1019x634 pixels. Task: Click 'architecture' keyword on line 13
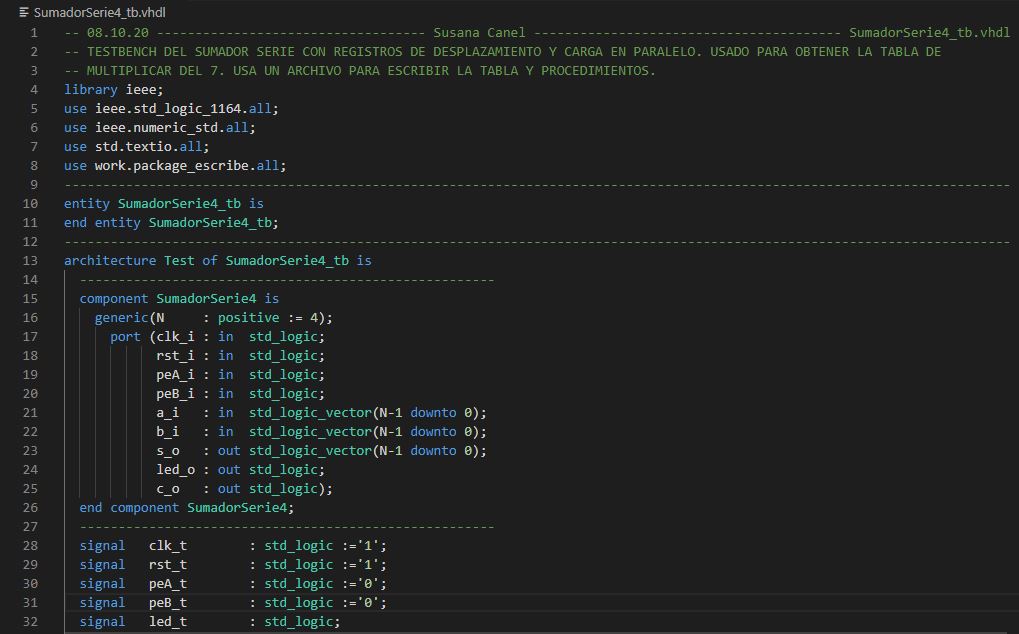pyautogui.click(x=110, y=260)
